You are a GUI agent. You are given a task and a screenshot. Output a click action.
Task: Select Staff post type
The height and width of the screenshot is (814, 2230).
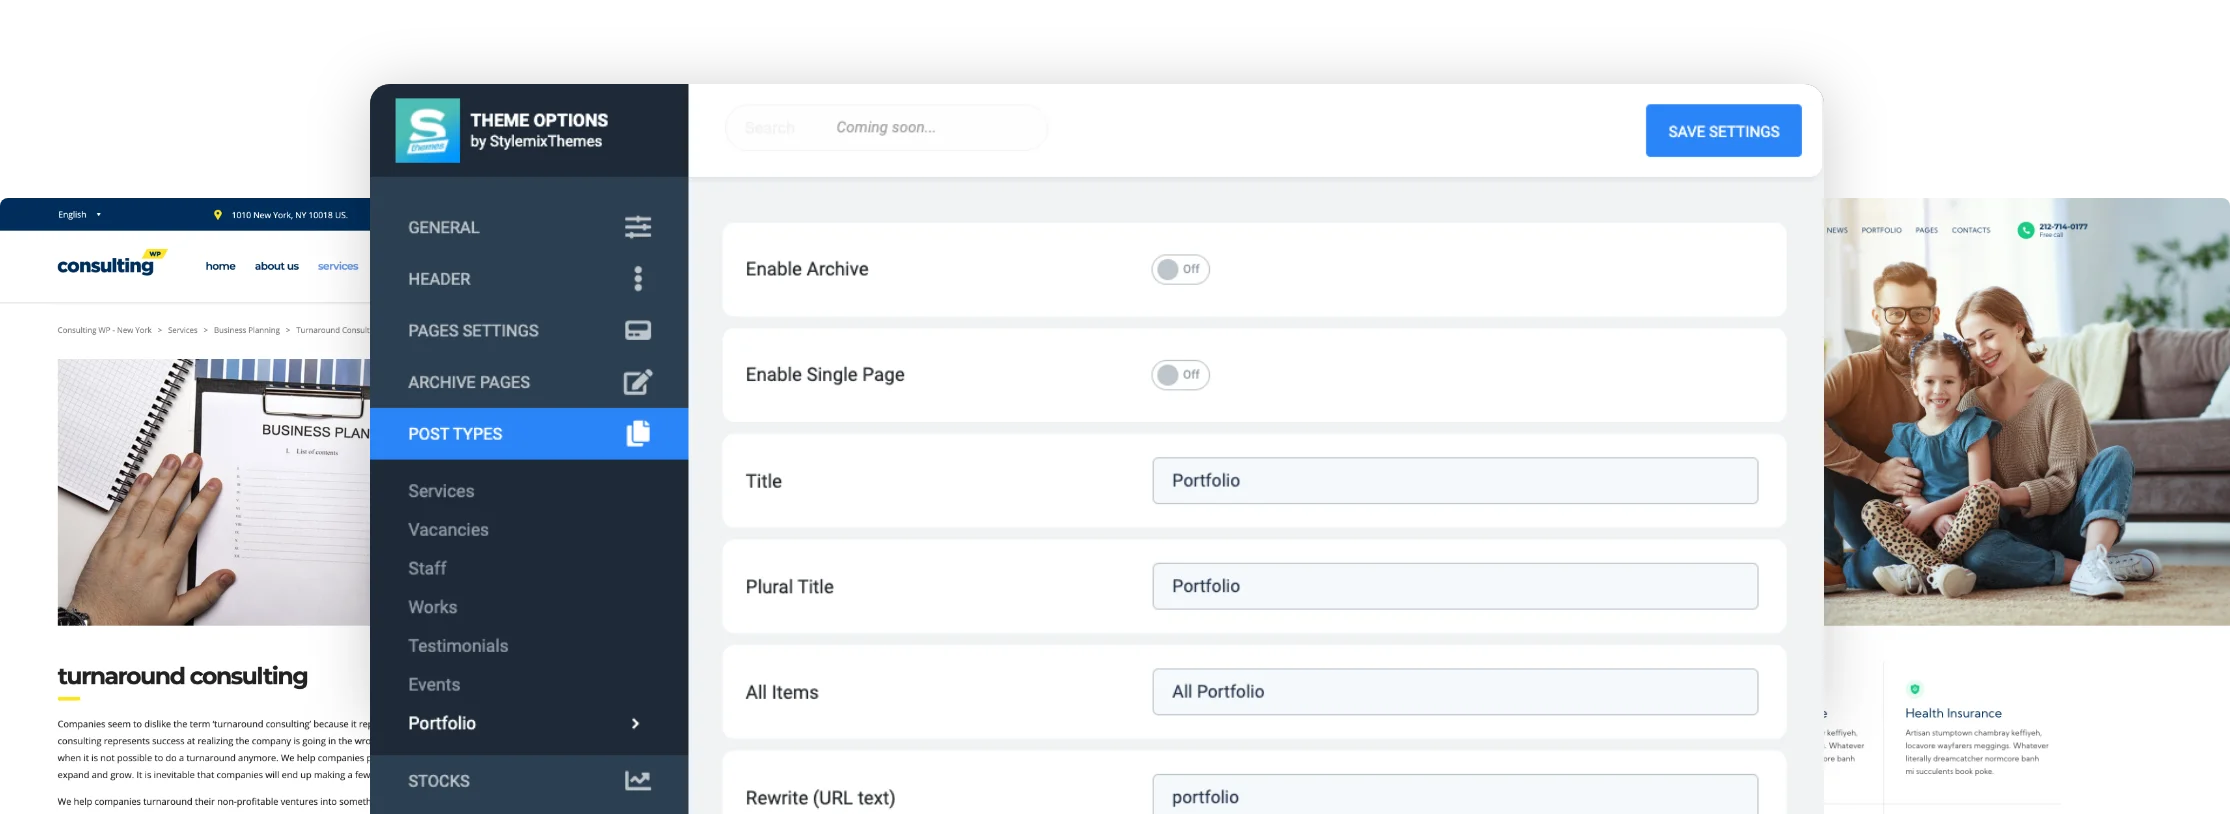coord(427,568)
